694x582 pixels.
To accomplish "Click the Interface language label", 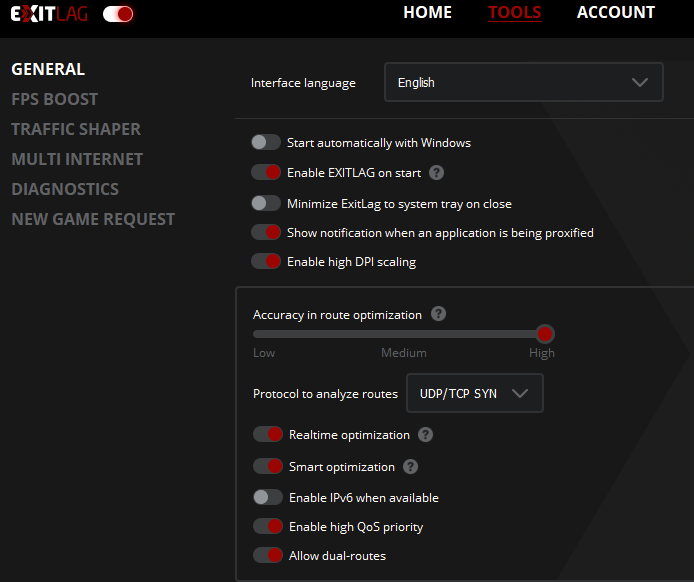I will [303, 83].
